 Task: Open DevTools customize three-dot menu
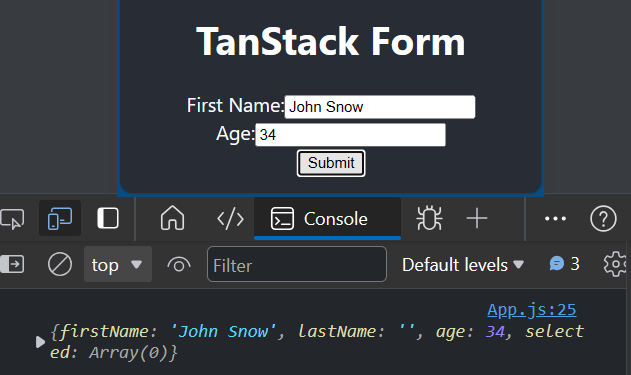(555, 218)
